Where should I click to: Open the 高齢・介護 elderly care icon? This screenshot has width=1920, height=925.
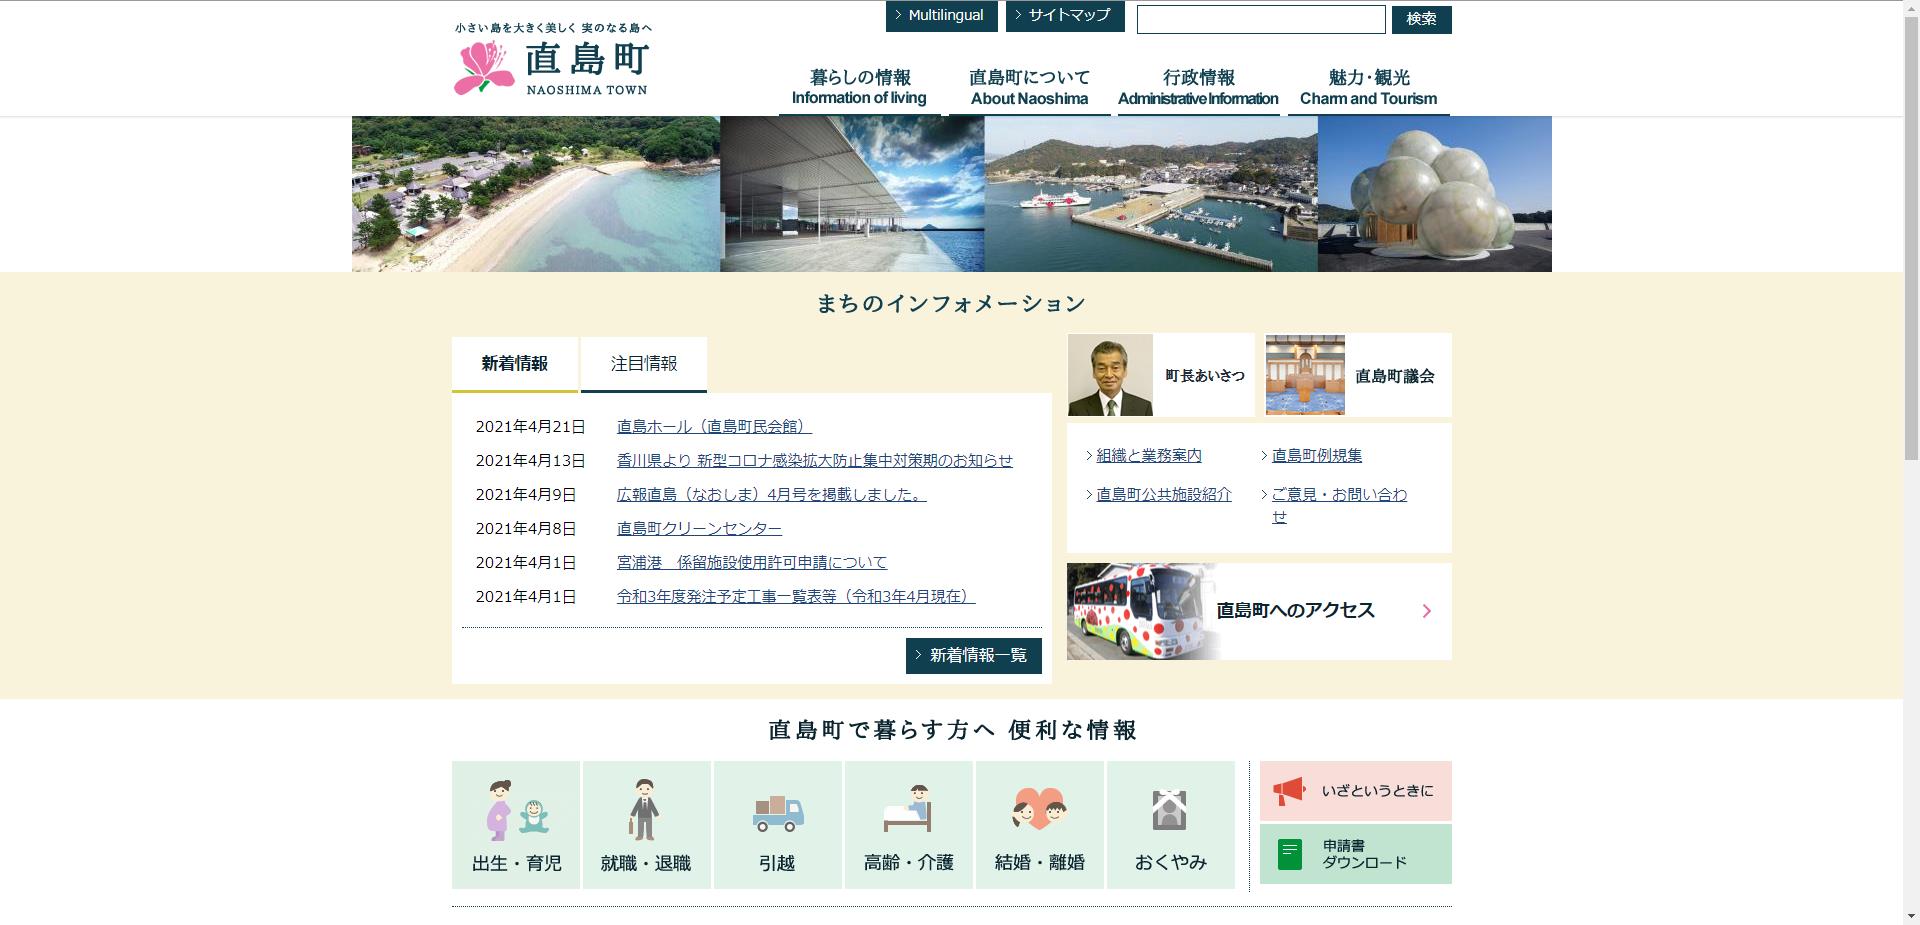coord(908,822)
